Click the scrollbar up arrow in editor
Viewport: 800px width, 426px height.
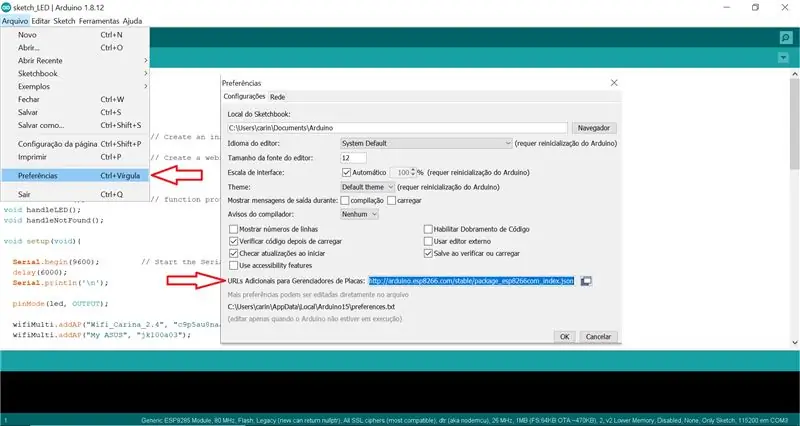(x=794, y=74)
